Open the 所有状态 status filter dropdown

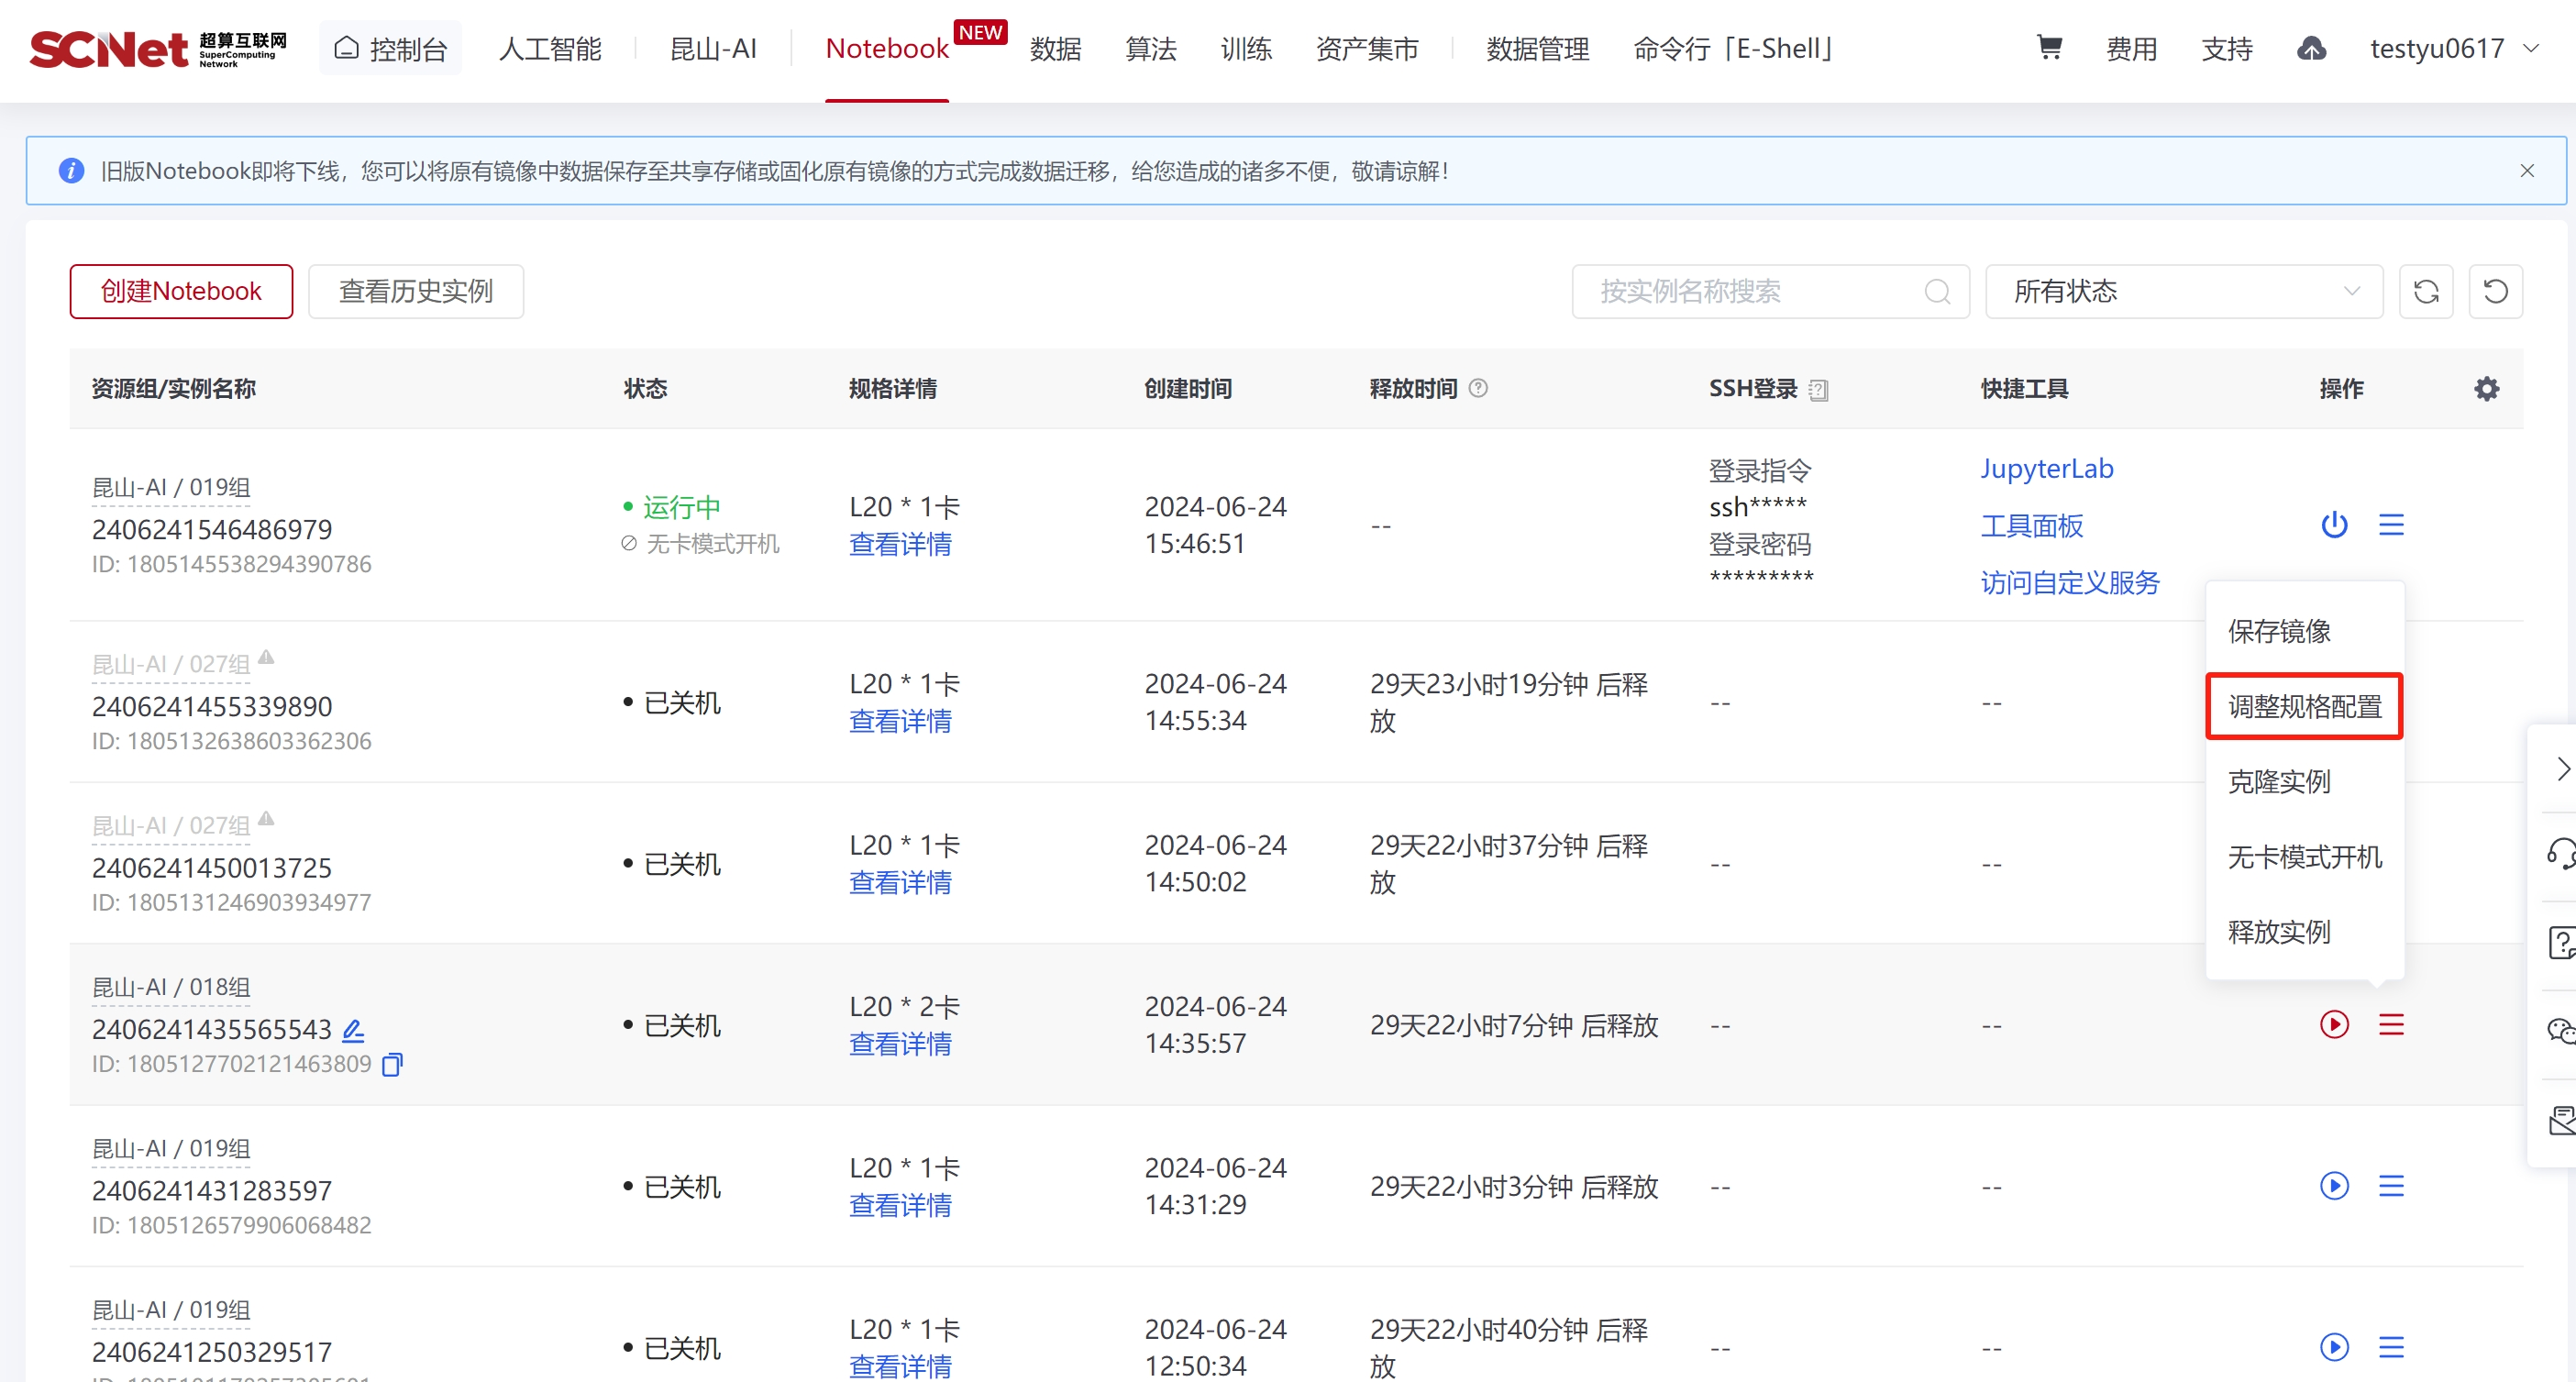[x=2184, y=291]
